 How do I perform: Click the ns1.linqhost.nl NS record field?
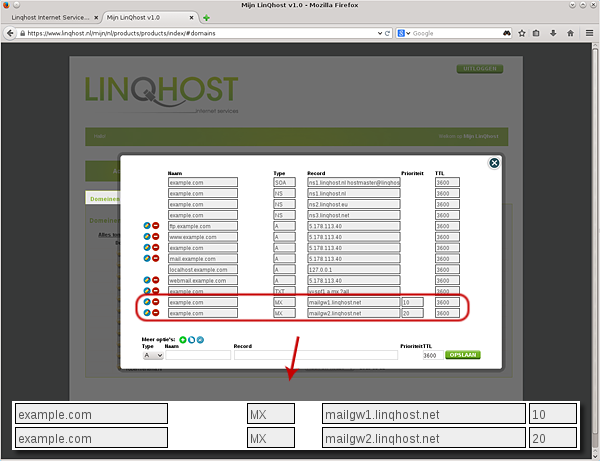(x=354, y=193)
